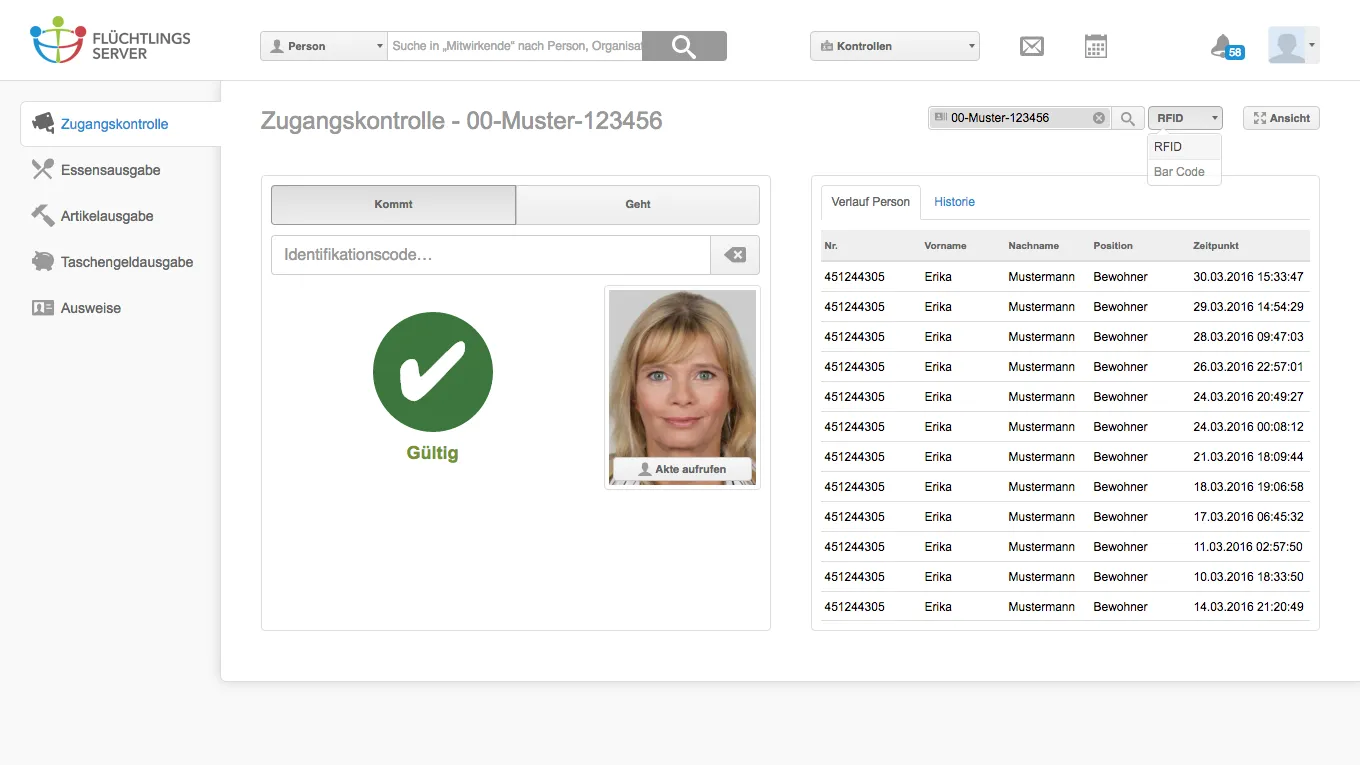Open Taschengeldausgabe in the sidebar

127,262
